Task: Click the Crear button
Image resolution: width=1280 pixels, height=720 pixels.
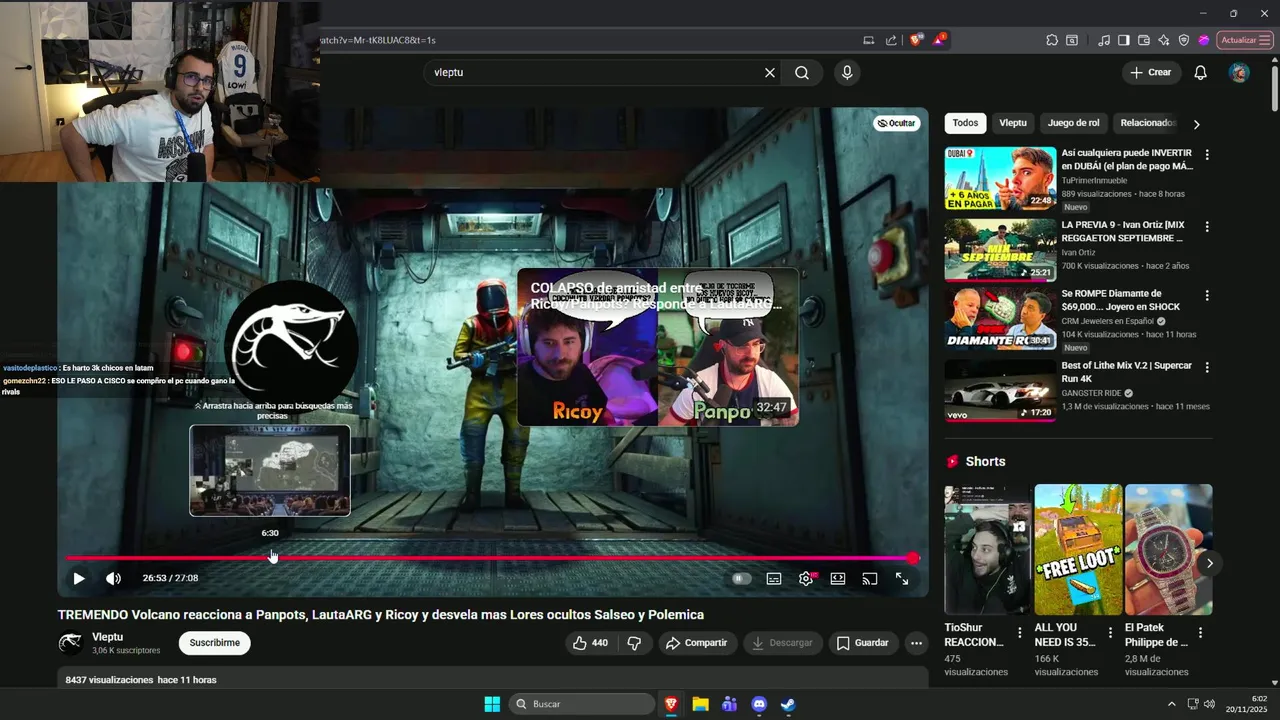Action: click(x=1151, y=73)
